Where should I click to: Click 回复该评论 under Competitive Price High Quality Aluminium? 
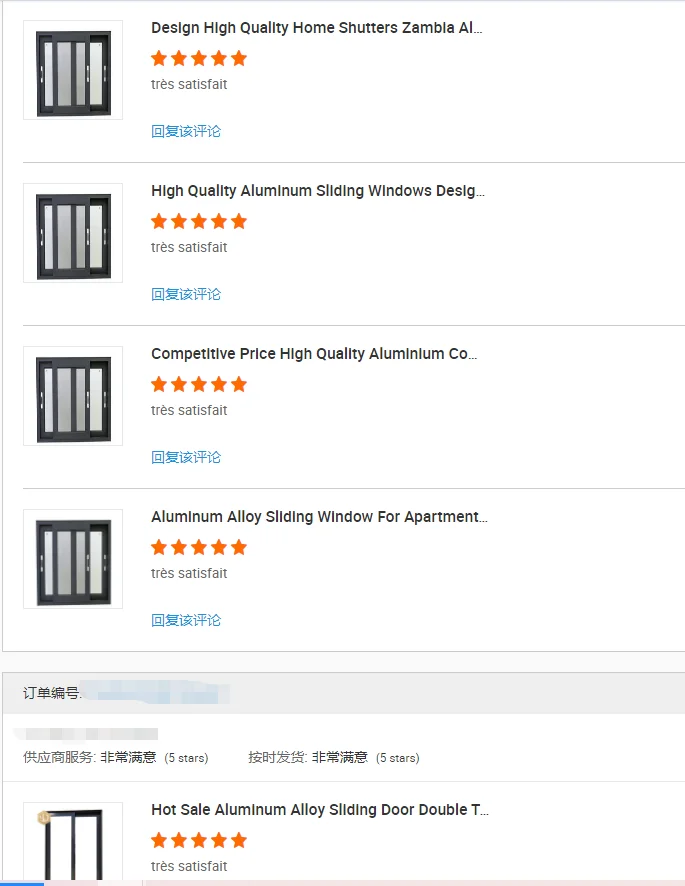point(186,457)
